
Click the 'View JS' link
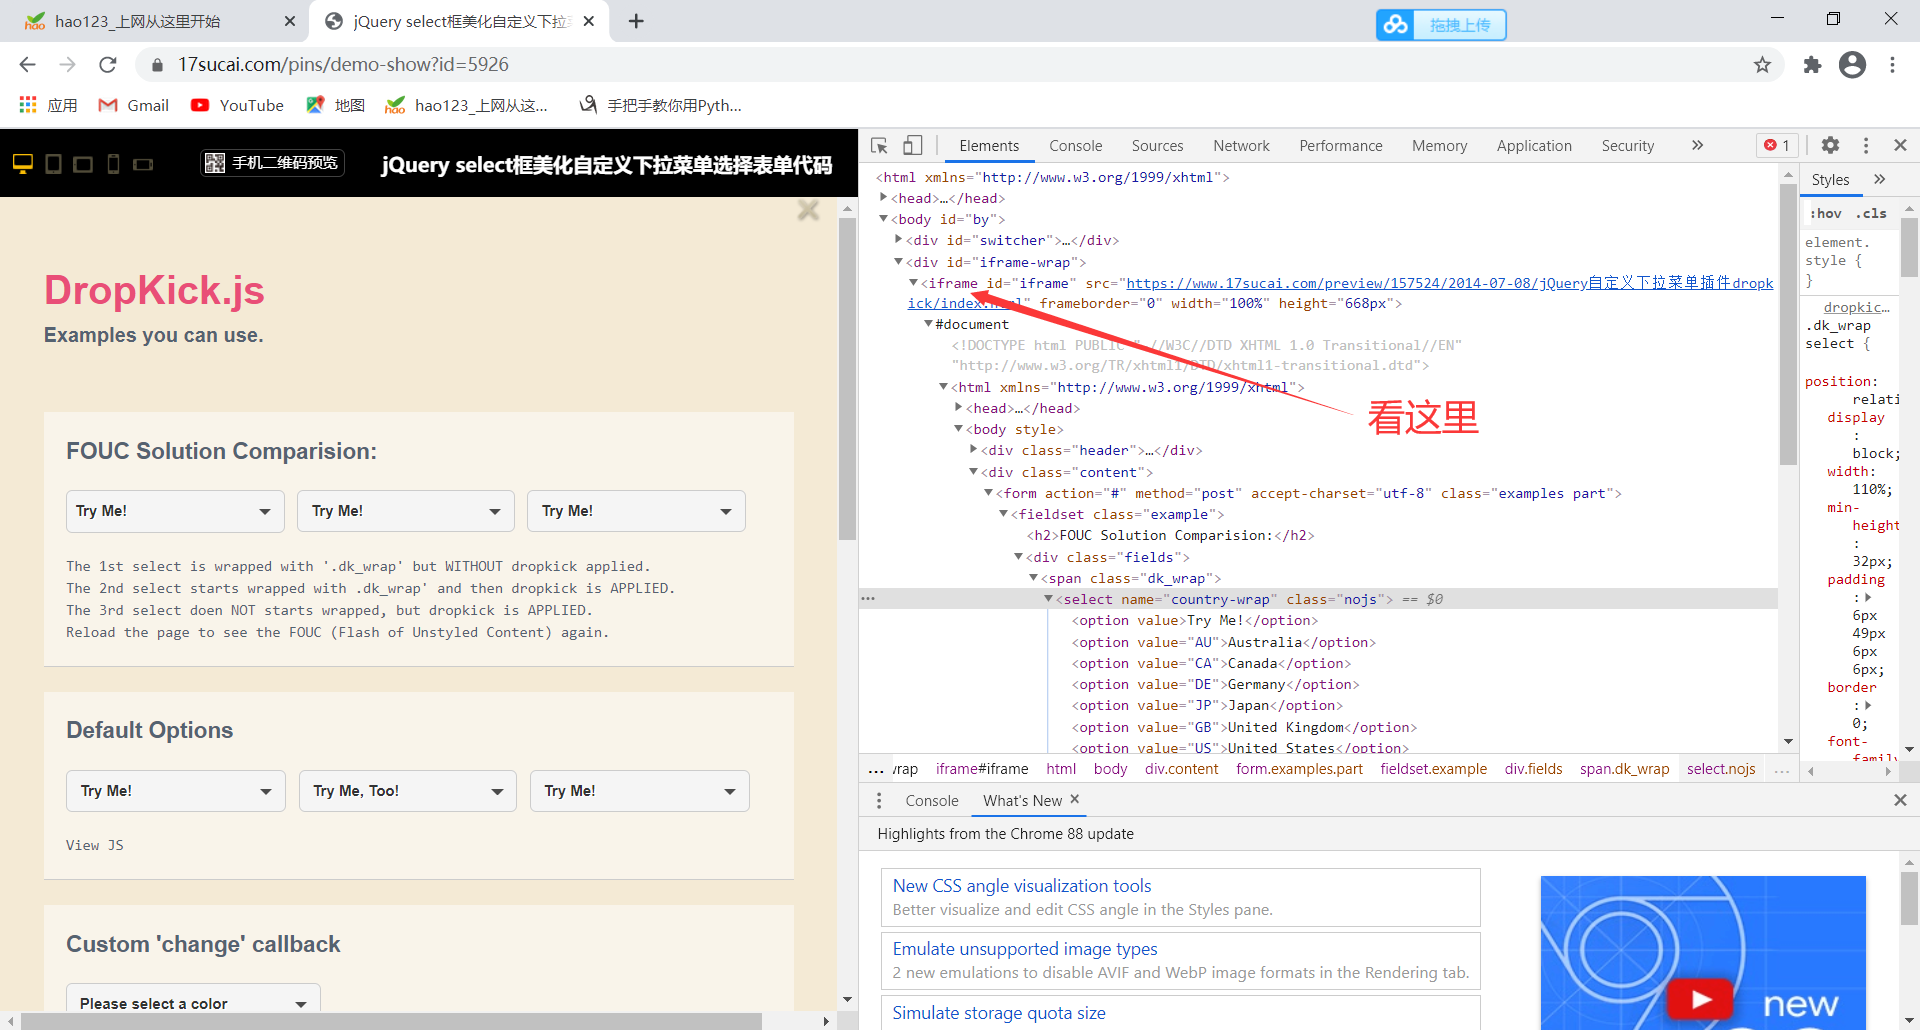click(95, 845)
